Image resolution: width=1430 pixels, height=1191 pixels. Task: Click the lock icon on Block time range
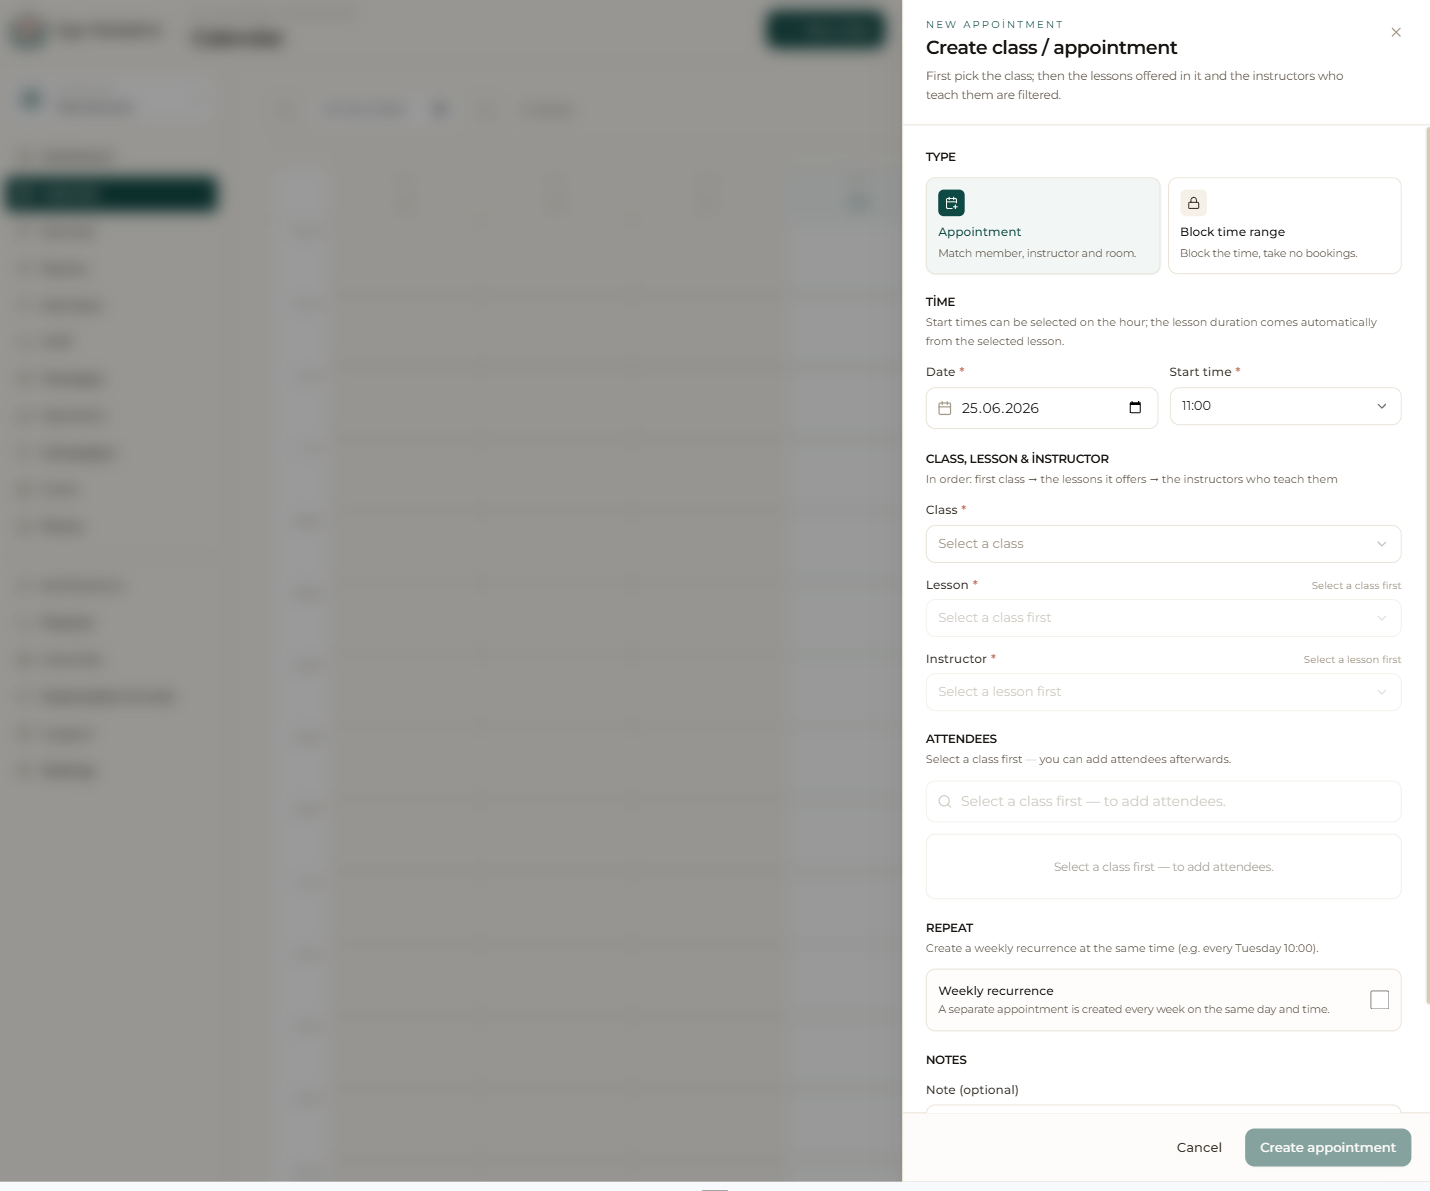click(x=1193, y=203)
